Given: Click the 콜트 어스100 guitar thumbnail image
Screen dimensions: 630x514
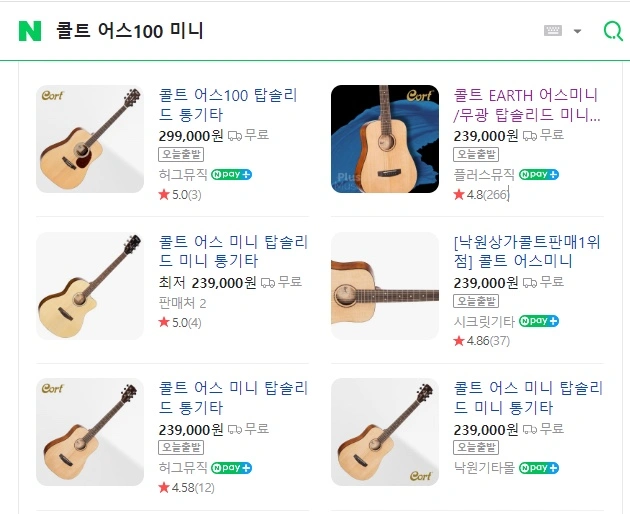Looking at the screenshot, I should [x=90, y=139].
